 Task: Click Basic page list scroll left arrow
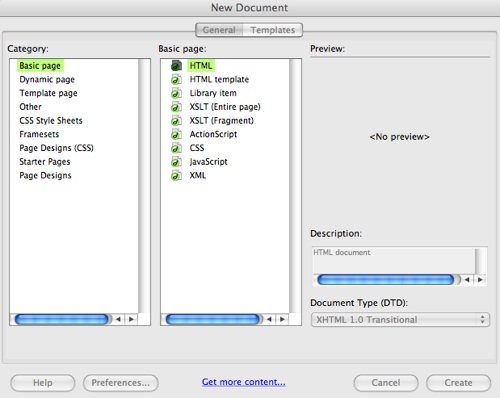[269, 319]
